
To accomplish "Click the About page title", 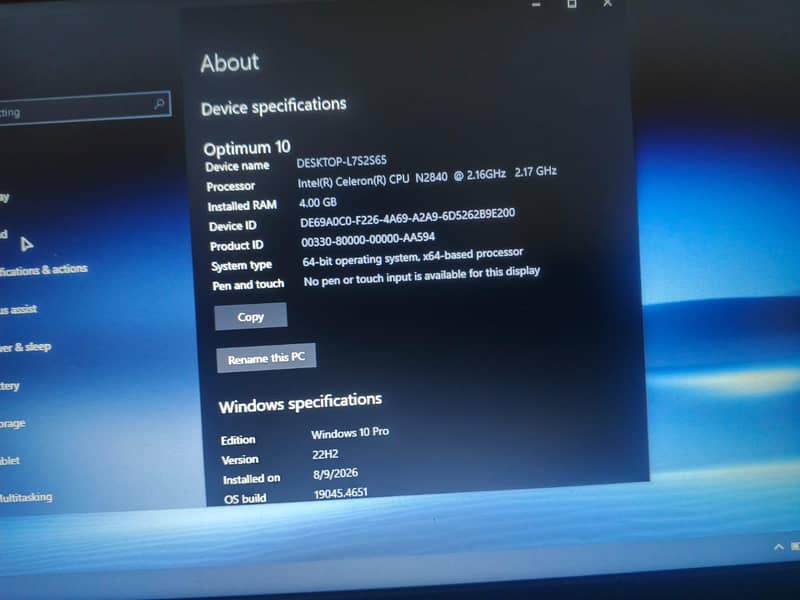I will point(230,63).
